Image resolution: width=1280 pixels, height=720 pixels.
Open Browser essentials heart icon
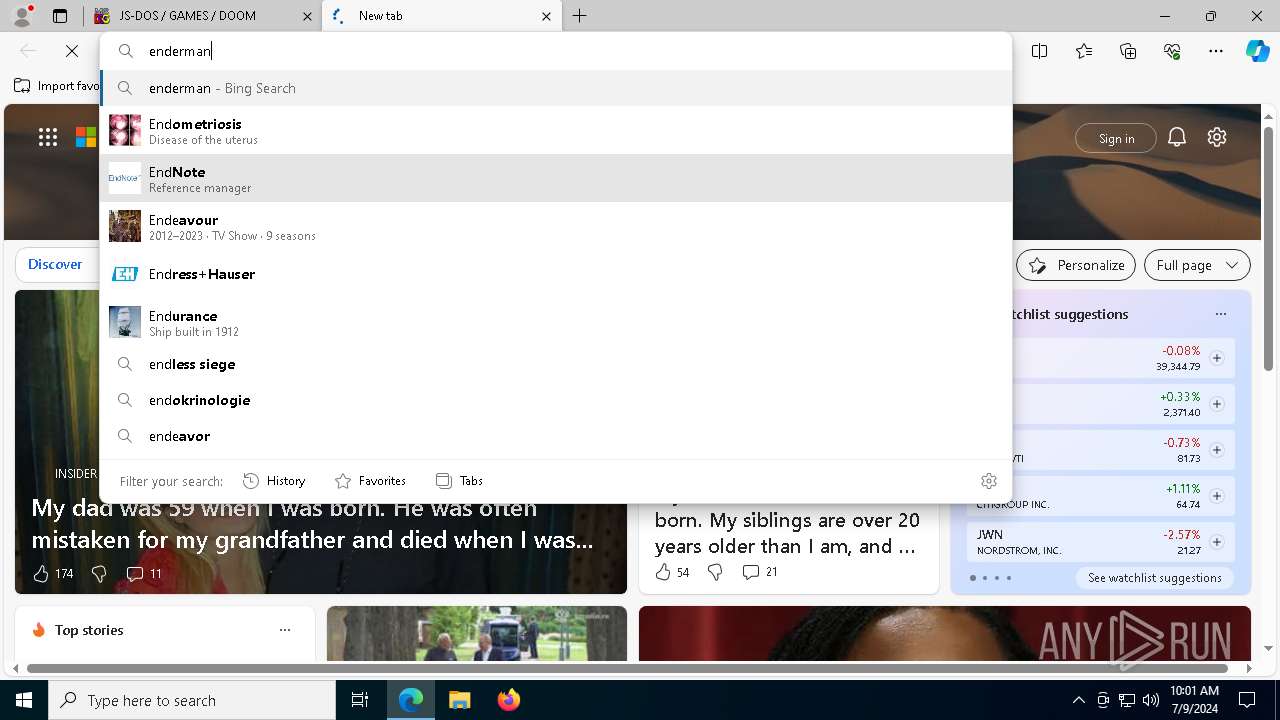[x=1172, y=51]
